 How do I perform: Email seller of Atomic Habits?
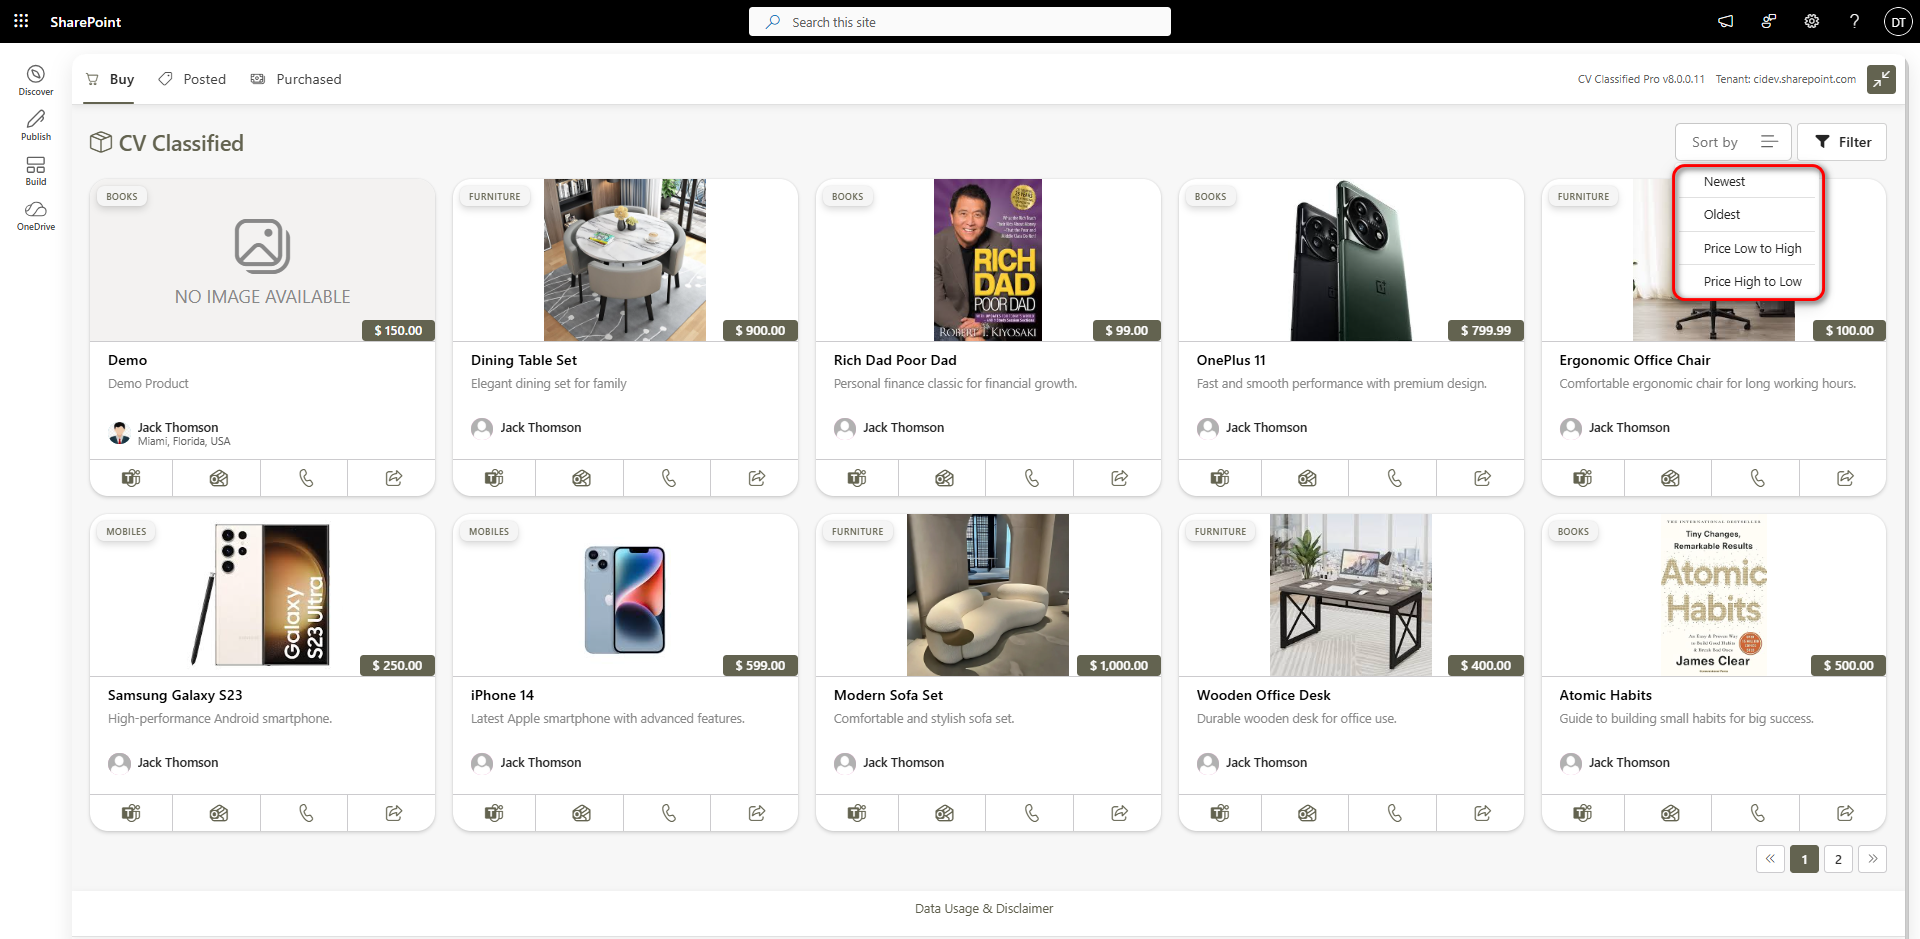[1670, 813]
